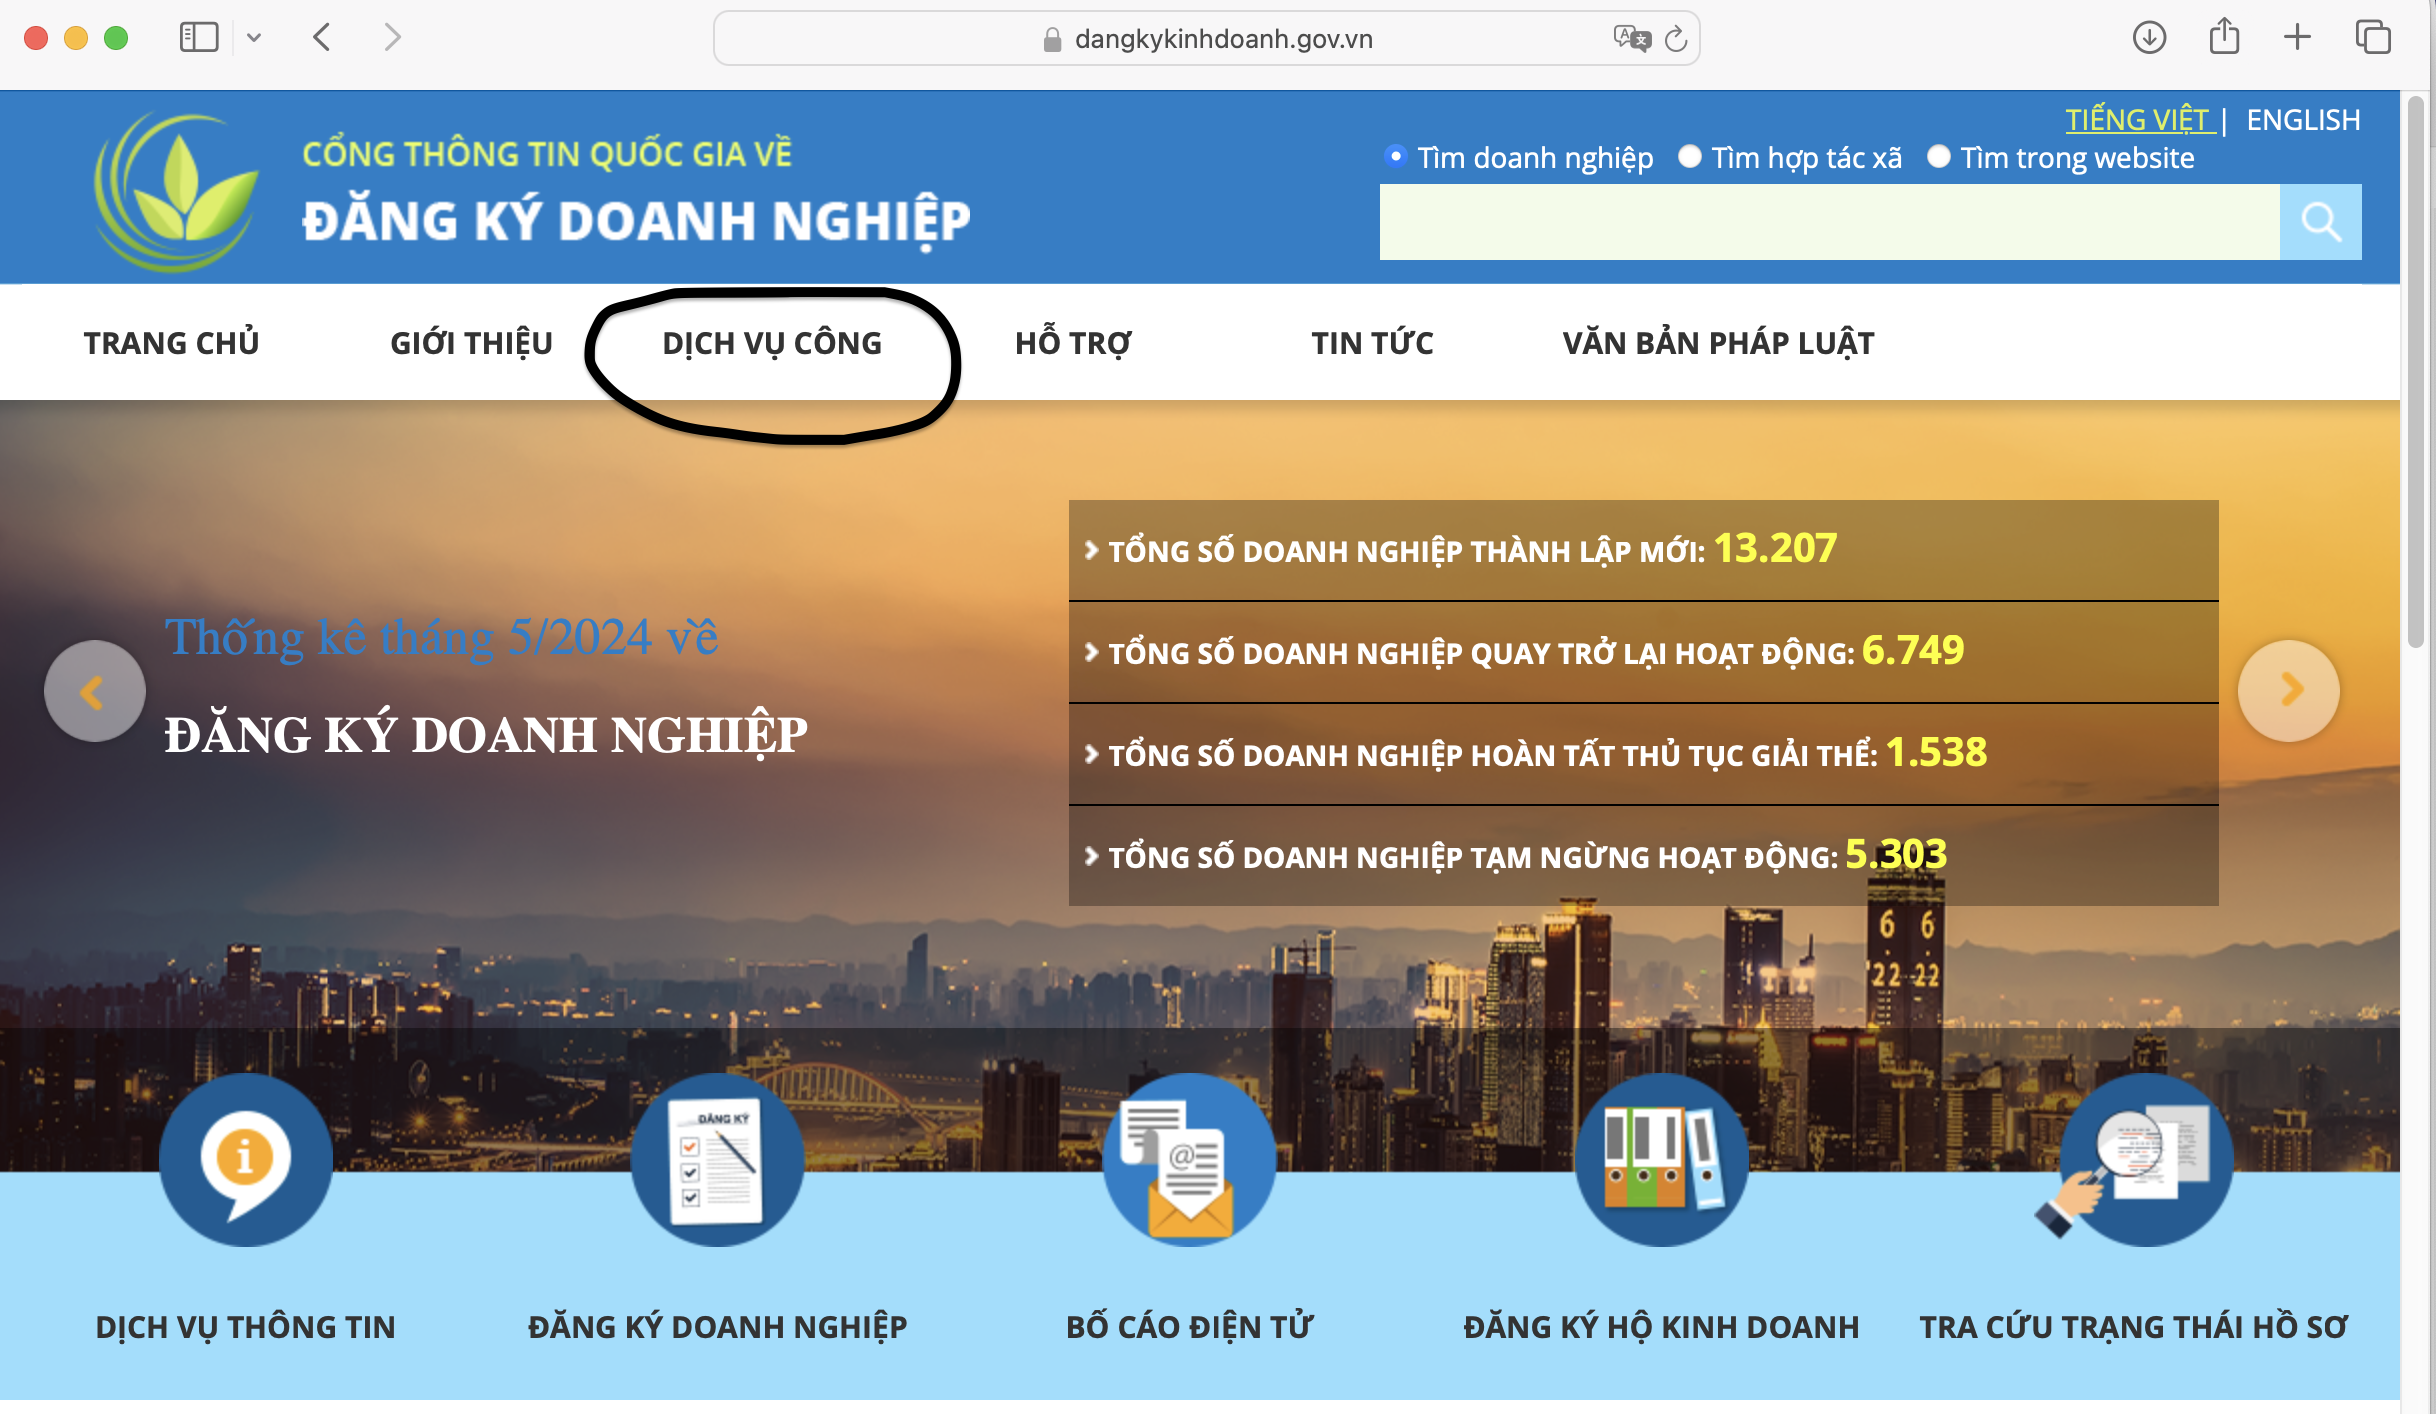
Task: Switch language to English
Action: pos(2303,120)
